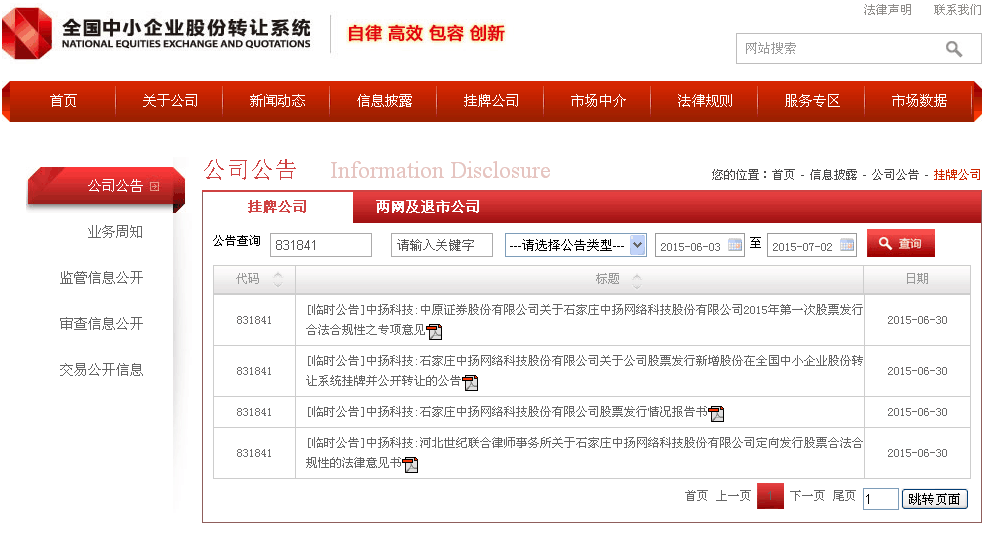The height and width of the screenshot is (541, 1008).
Task: Click the breadcrumb 首页 link
Action: point(783,175)
